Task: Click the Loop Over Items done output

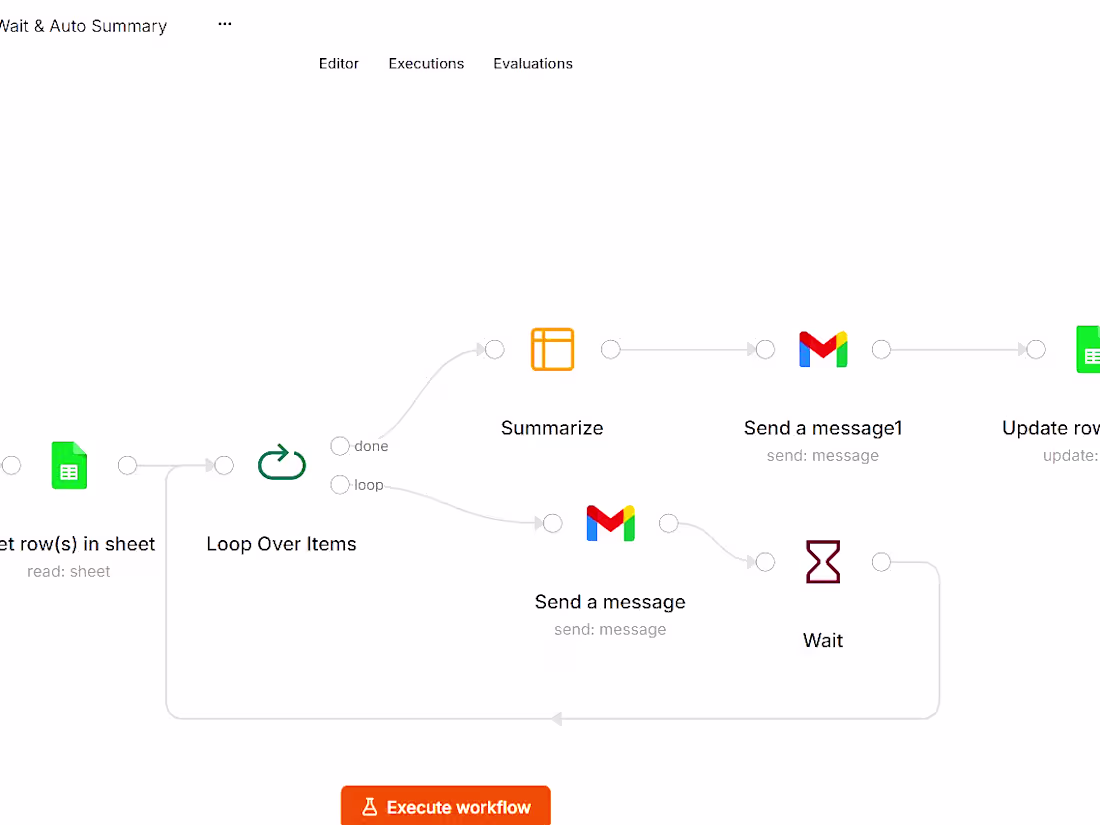Action: click(x=340, y=446)
